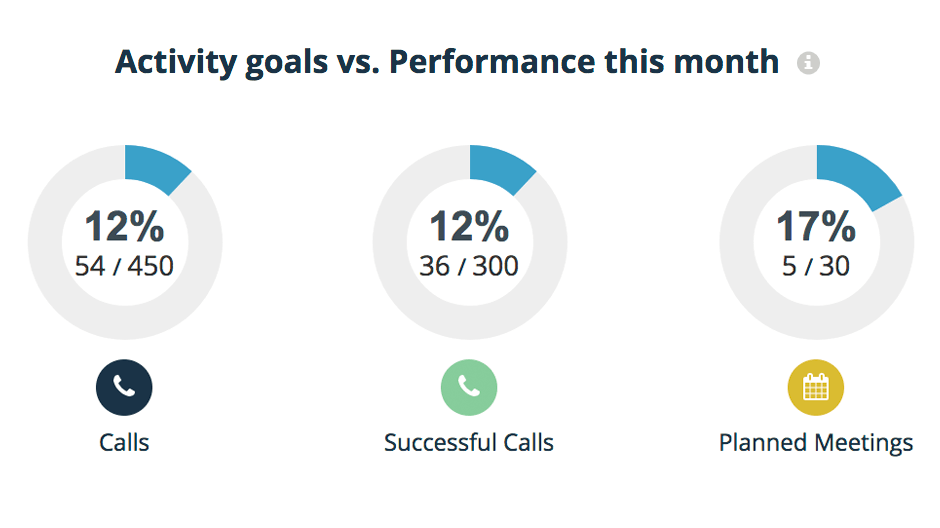940x528 pixels.
Task: Select the Planned Meetings label
Action: 815,443
